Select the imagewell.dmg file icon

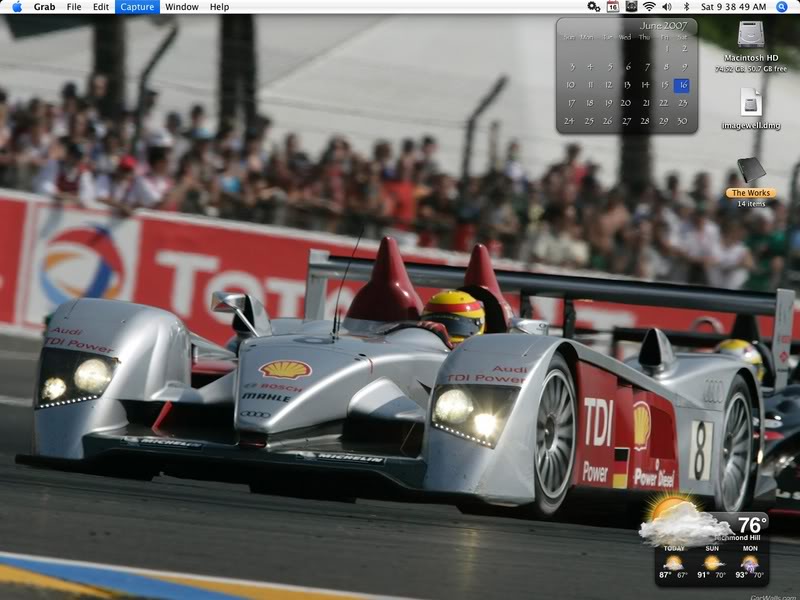[x=751, y=103]
